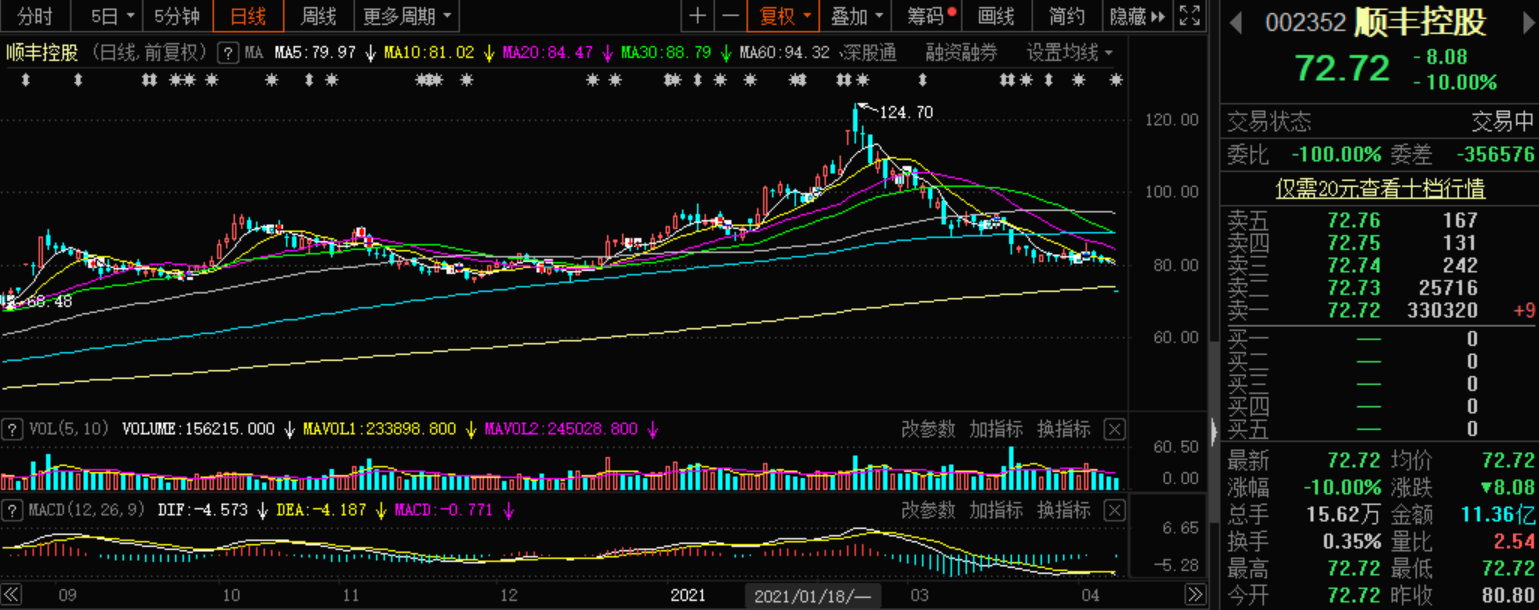Close the VOL indicator panel
1539x610 pixels.
[x=1114, y=430]
